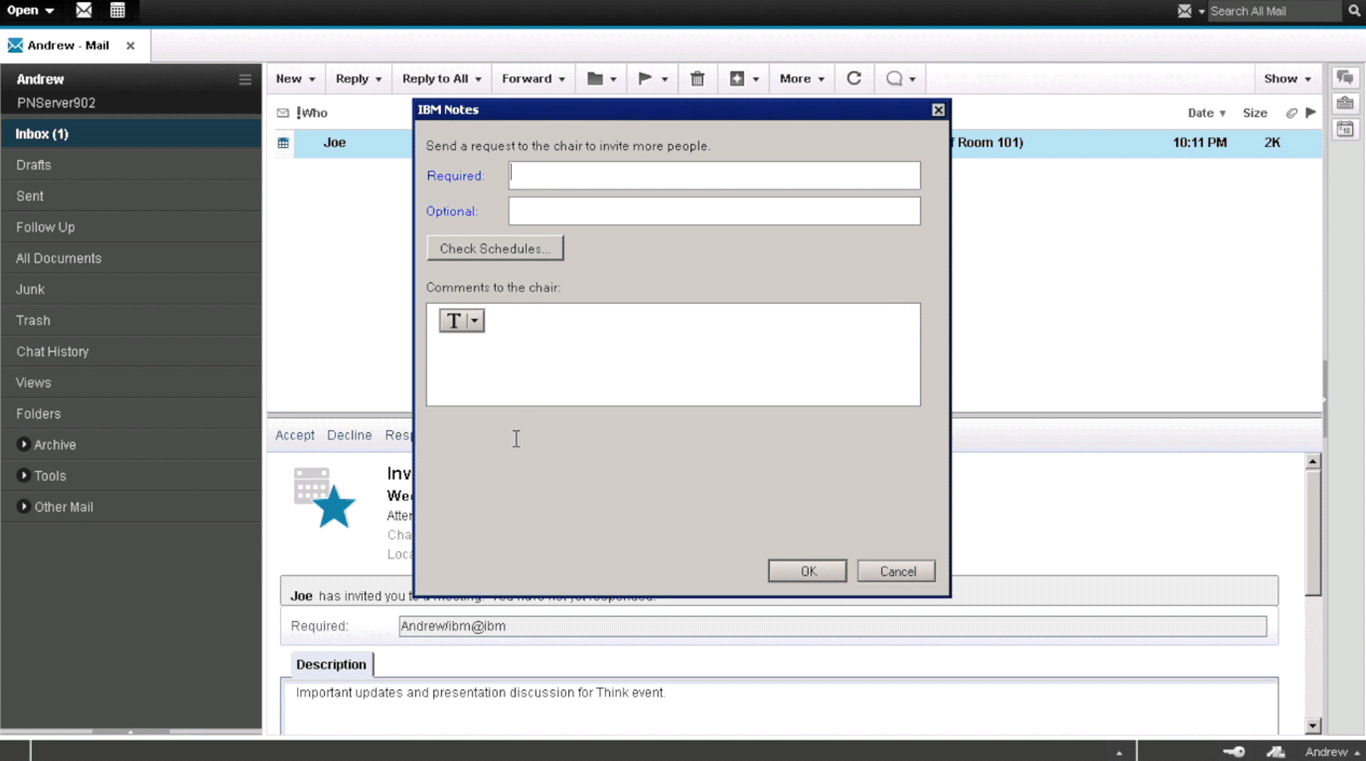The image size is (1366, 761).
Task: Open the briefcase icon in the right side panel
Action: coord(1345,103)
